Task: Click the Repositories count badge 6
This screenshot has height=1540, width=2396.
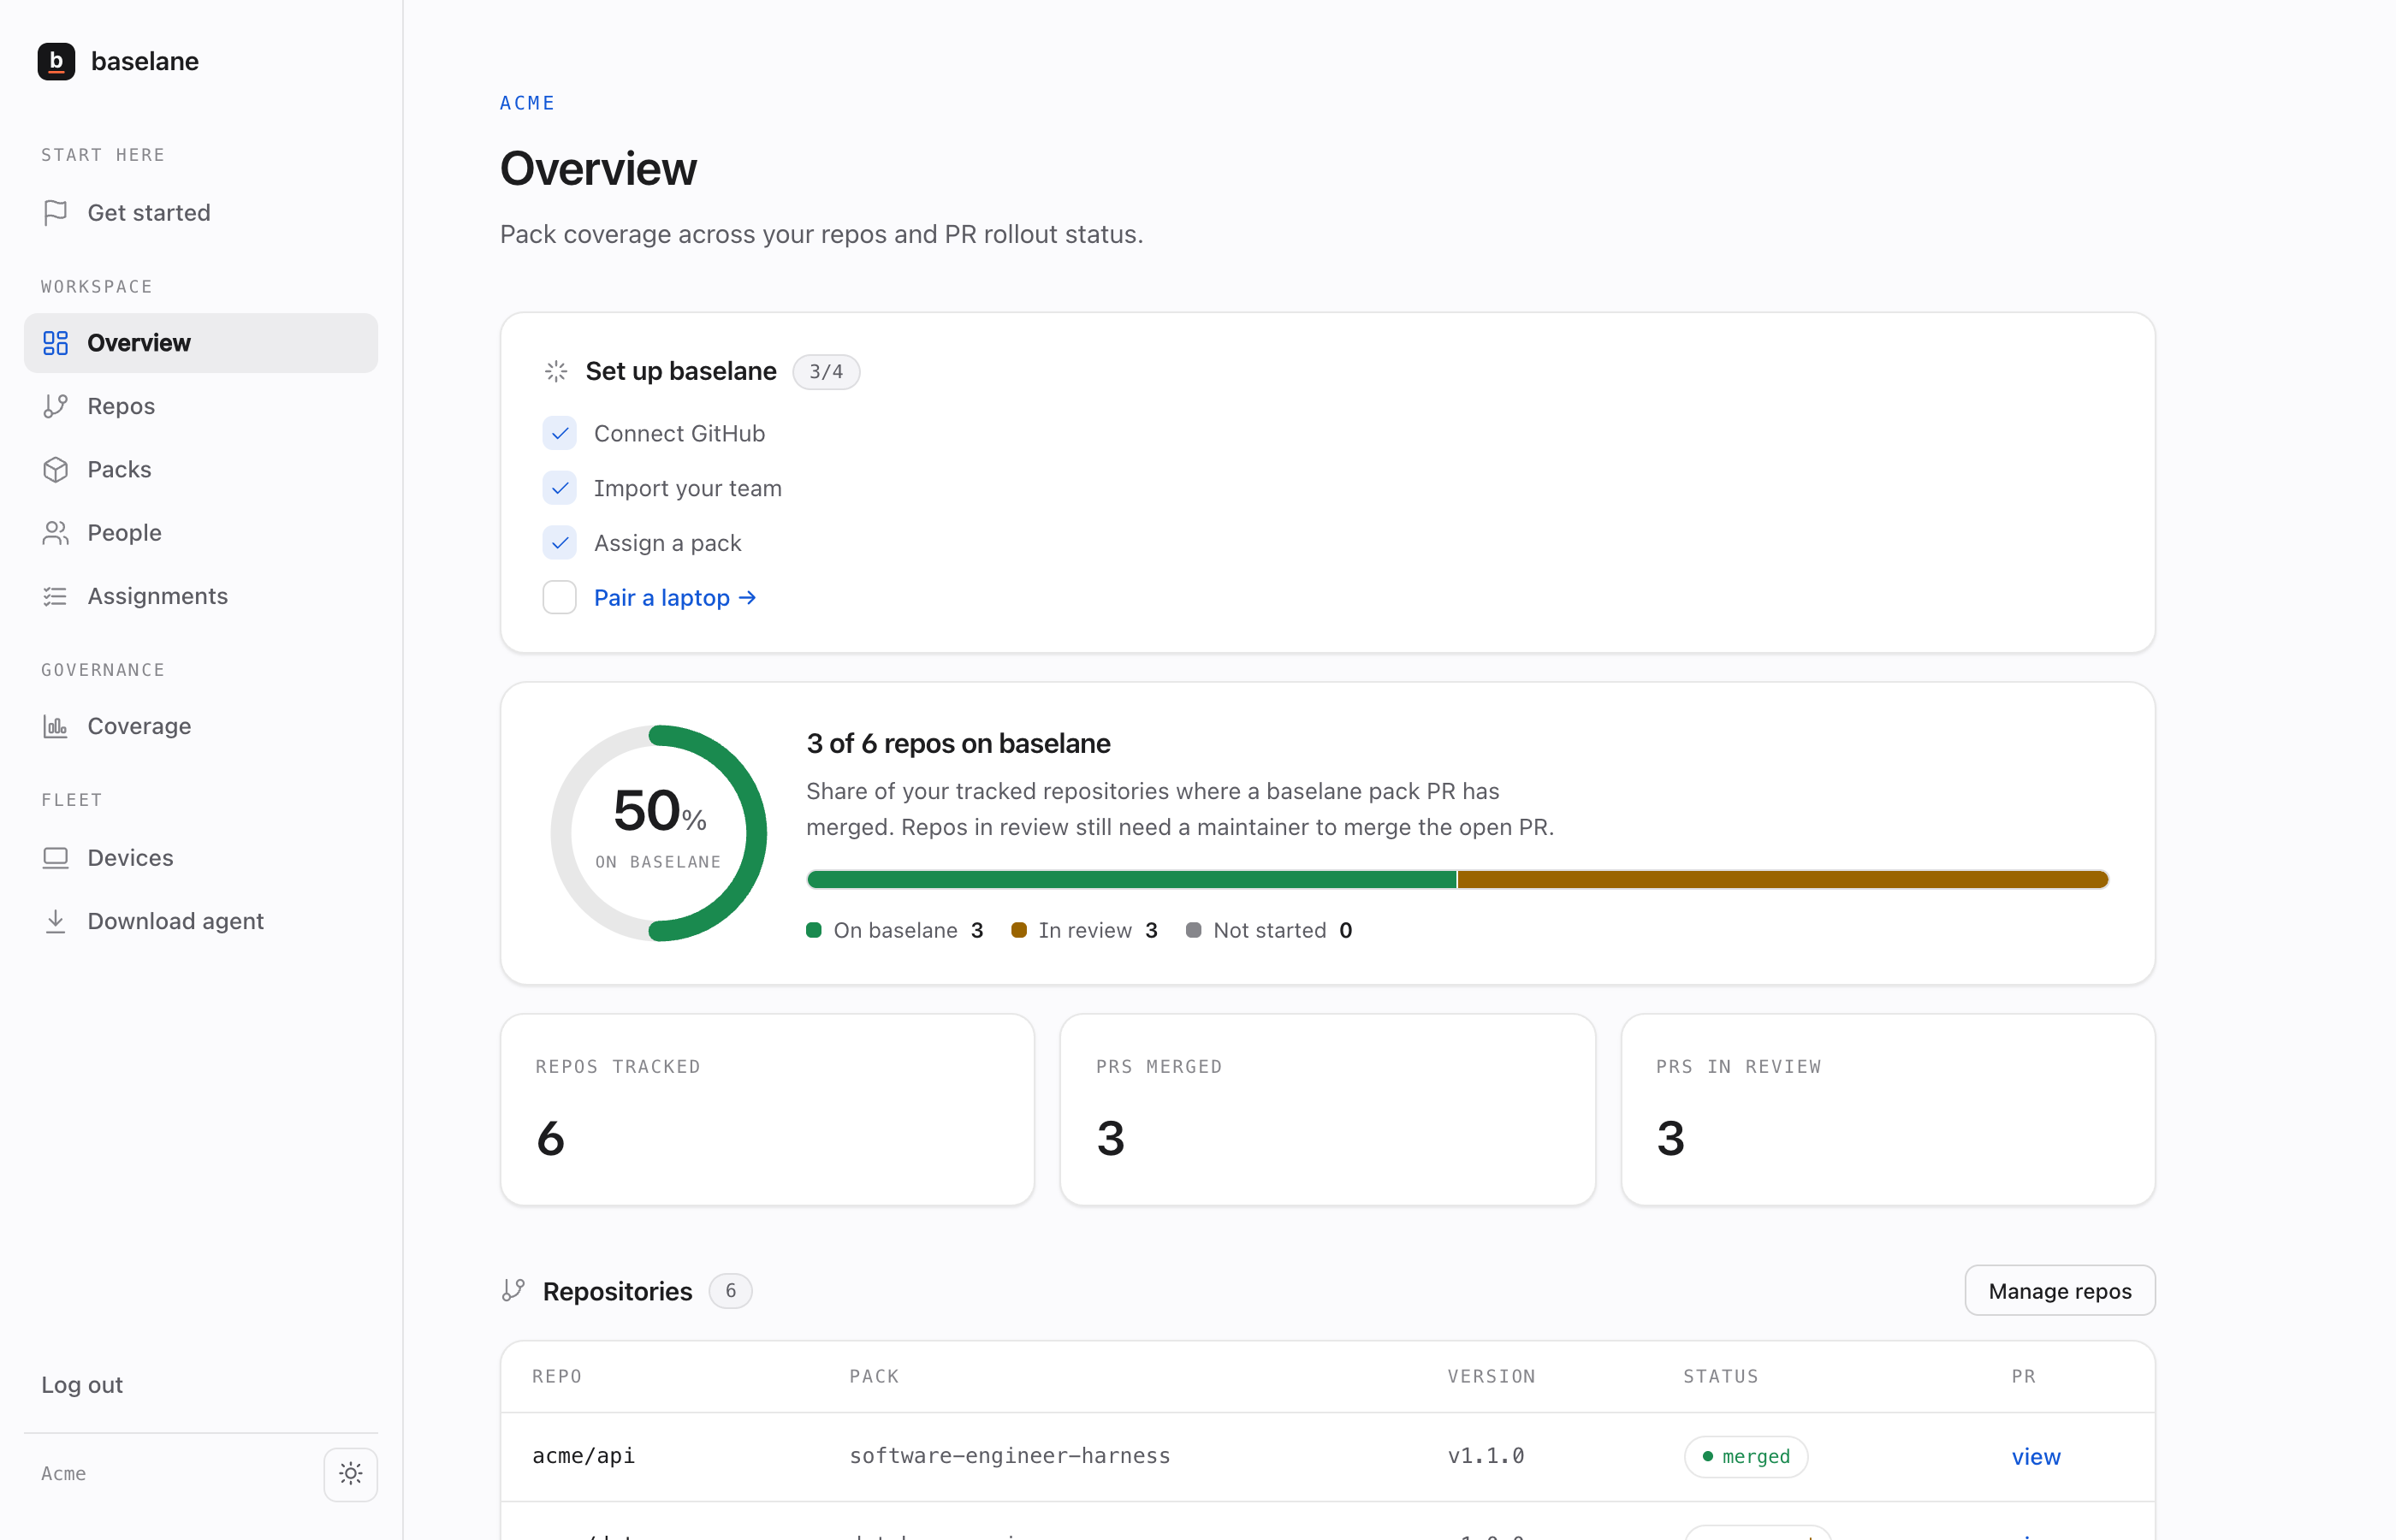Action: coord(731,1290)
